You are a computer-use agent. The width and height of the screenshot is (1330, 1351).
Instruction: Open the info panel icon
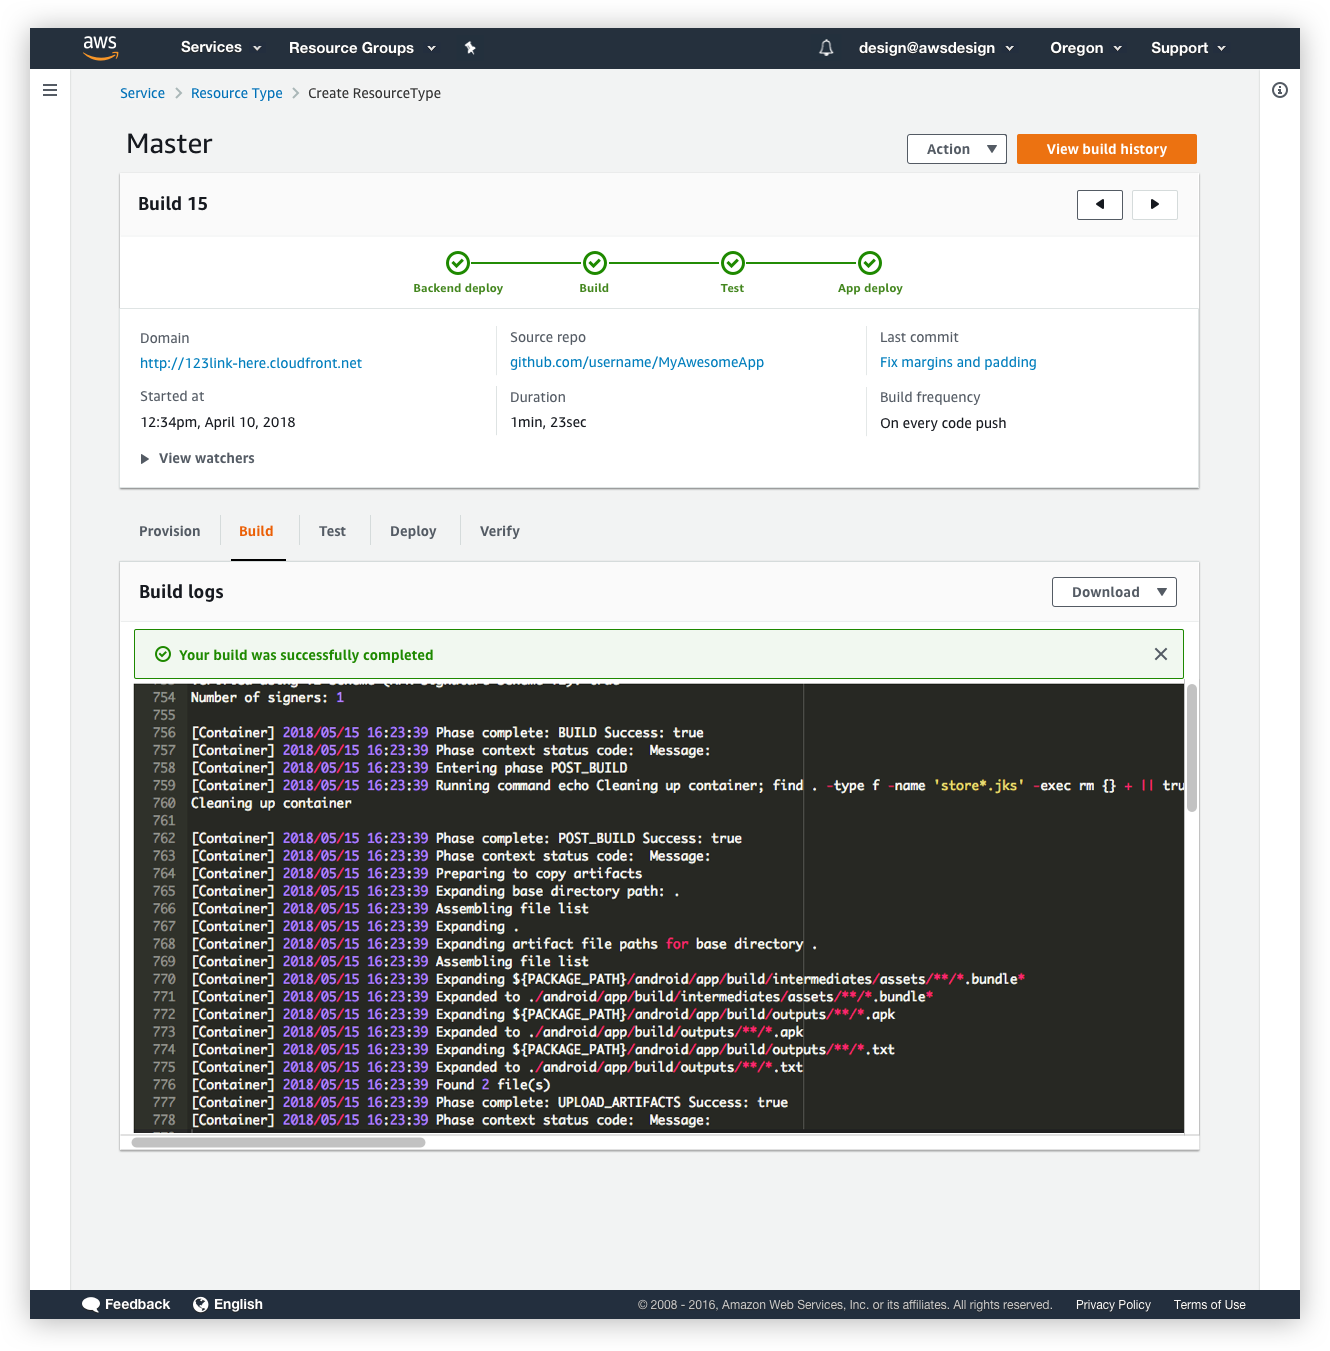(x=1280, y=90)
